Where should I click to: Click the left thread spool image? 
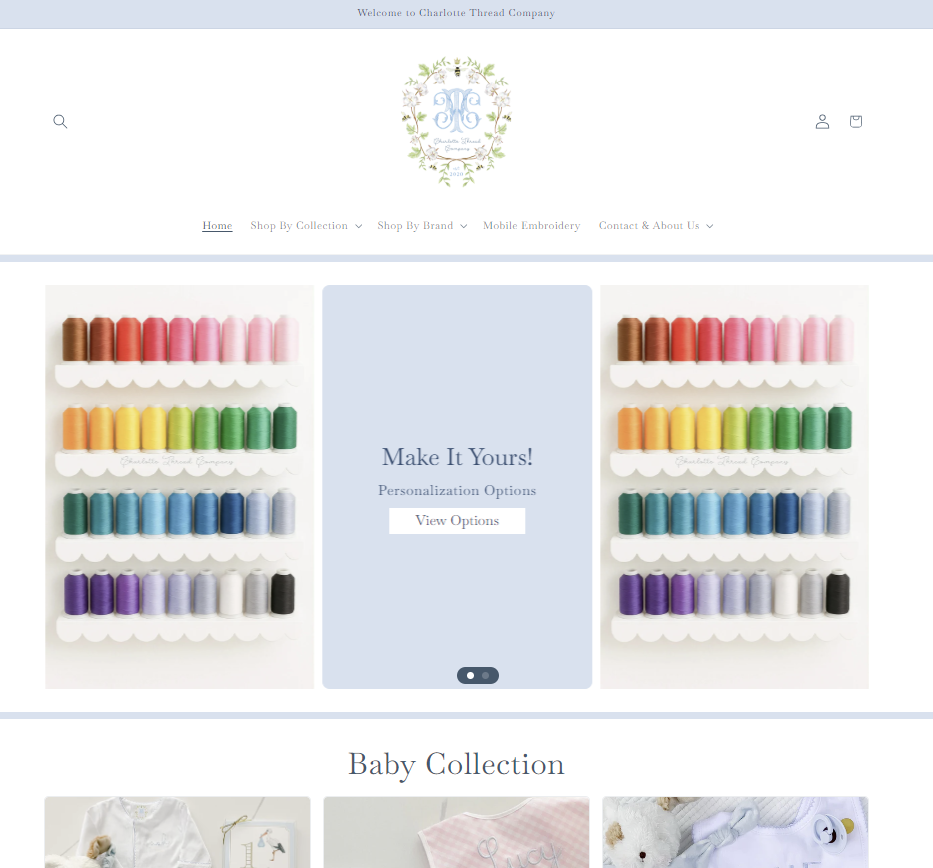pos(180,487)
